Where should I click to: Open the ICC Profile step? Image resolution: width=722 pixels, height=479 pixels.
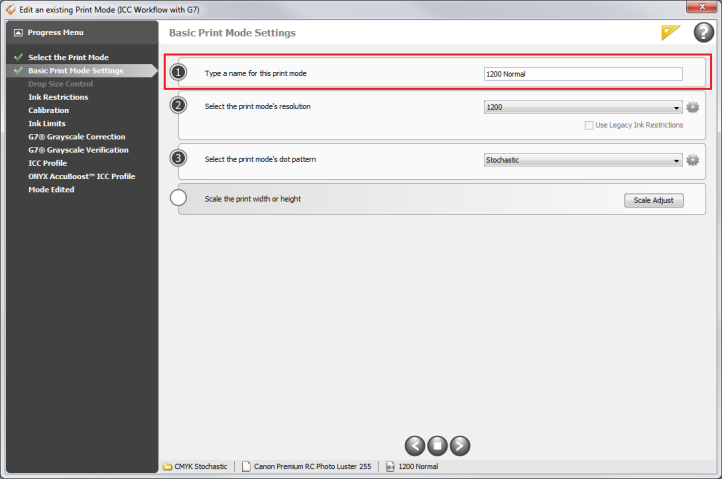(x=48, y=163)
